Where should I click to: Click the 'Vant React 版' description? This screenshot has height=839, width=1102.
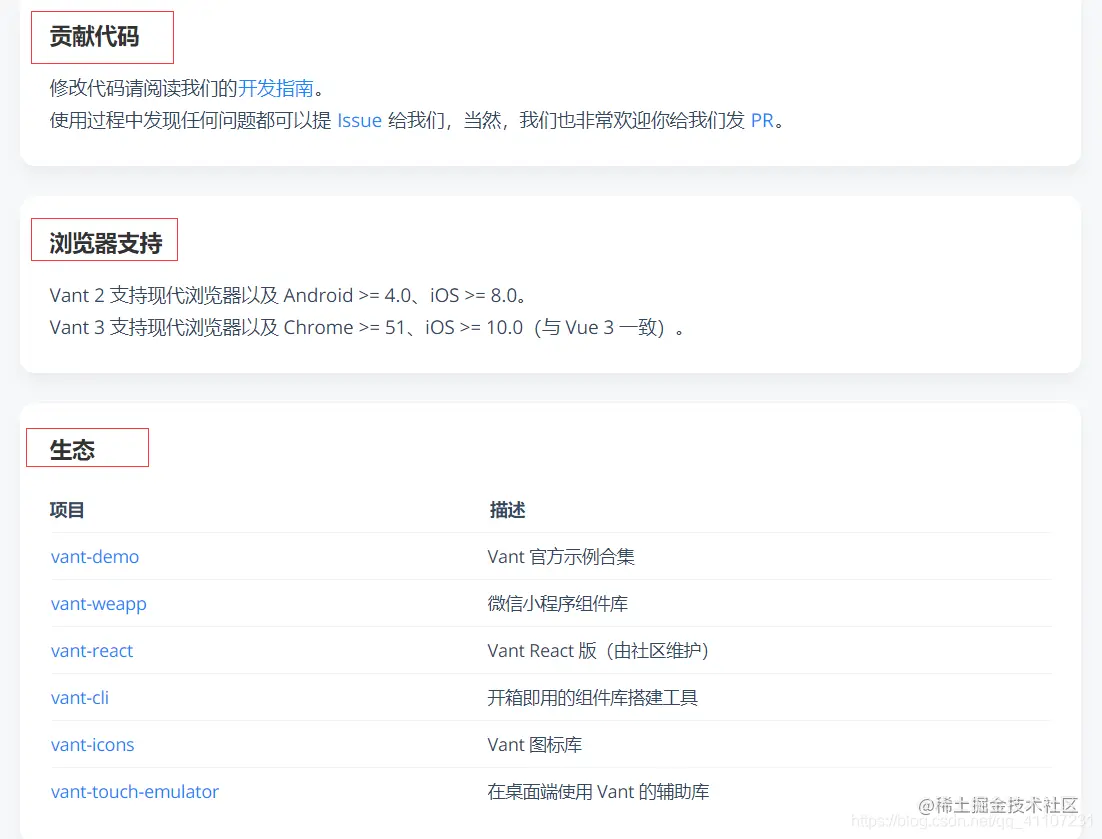point(598,651)
